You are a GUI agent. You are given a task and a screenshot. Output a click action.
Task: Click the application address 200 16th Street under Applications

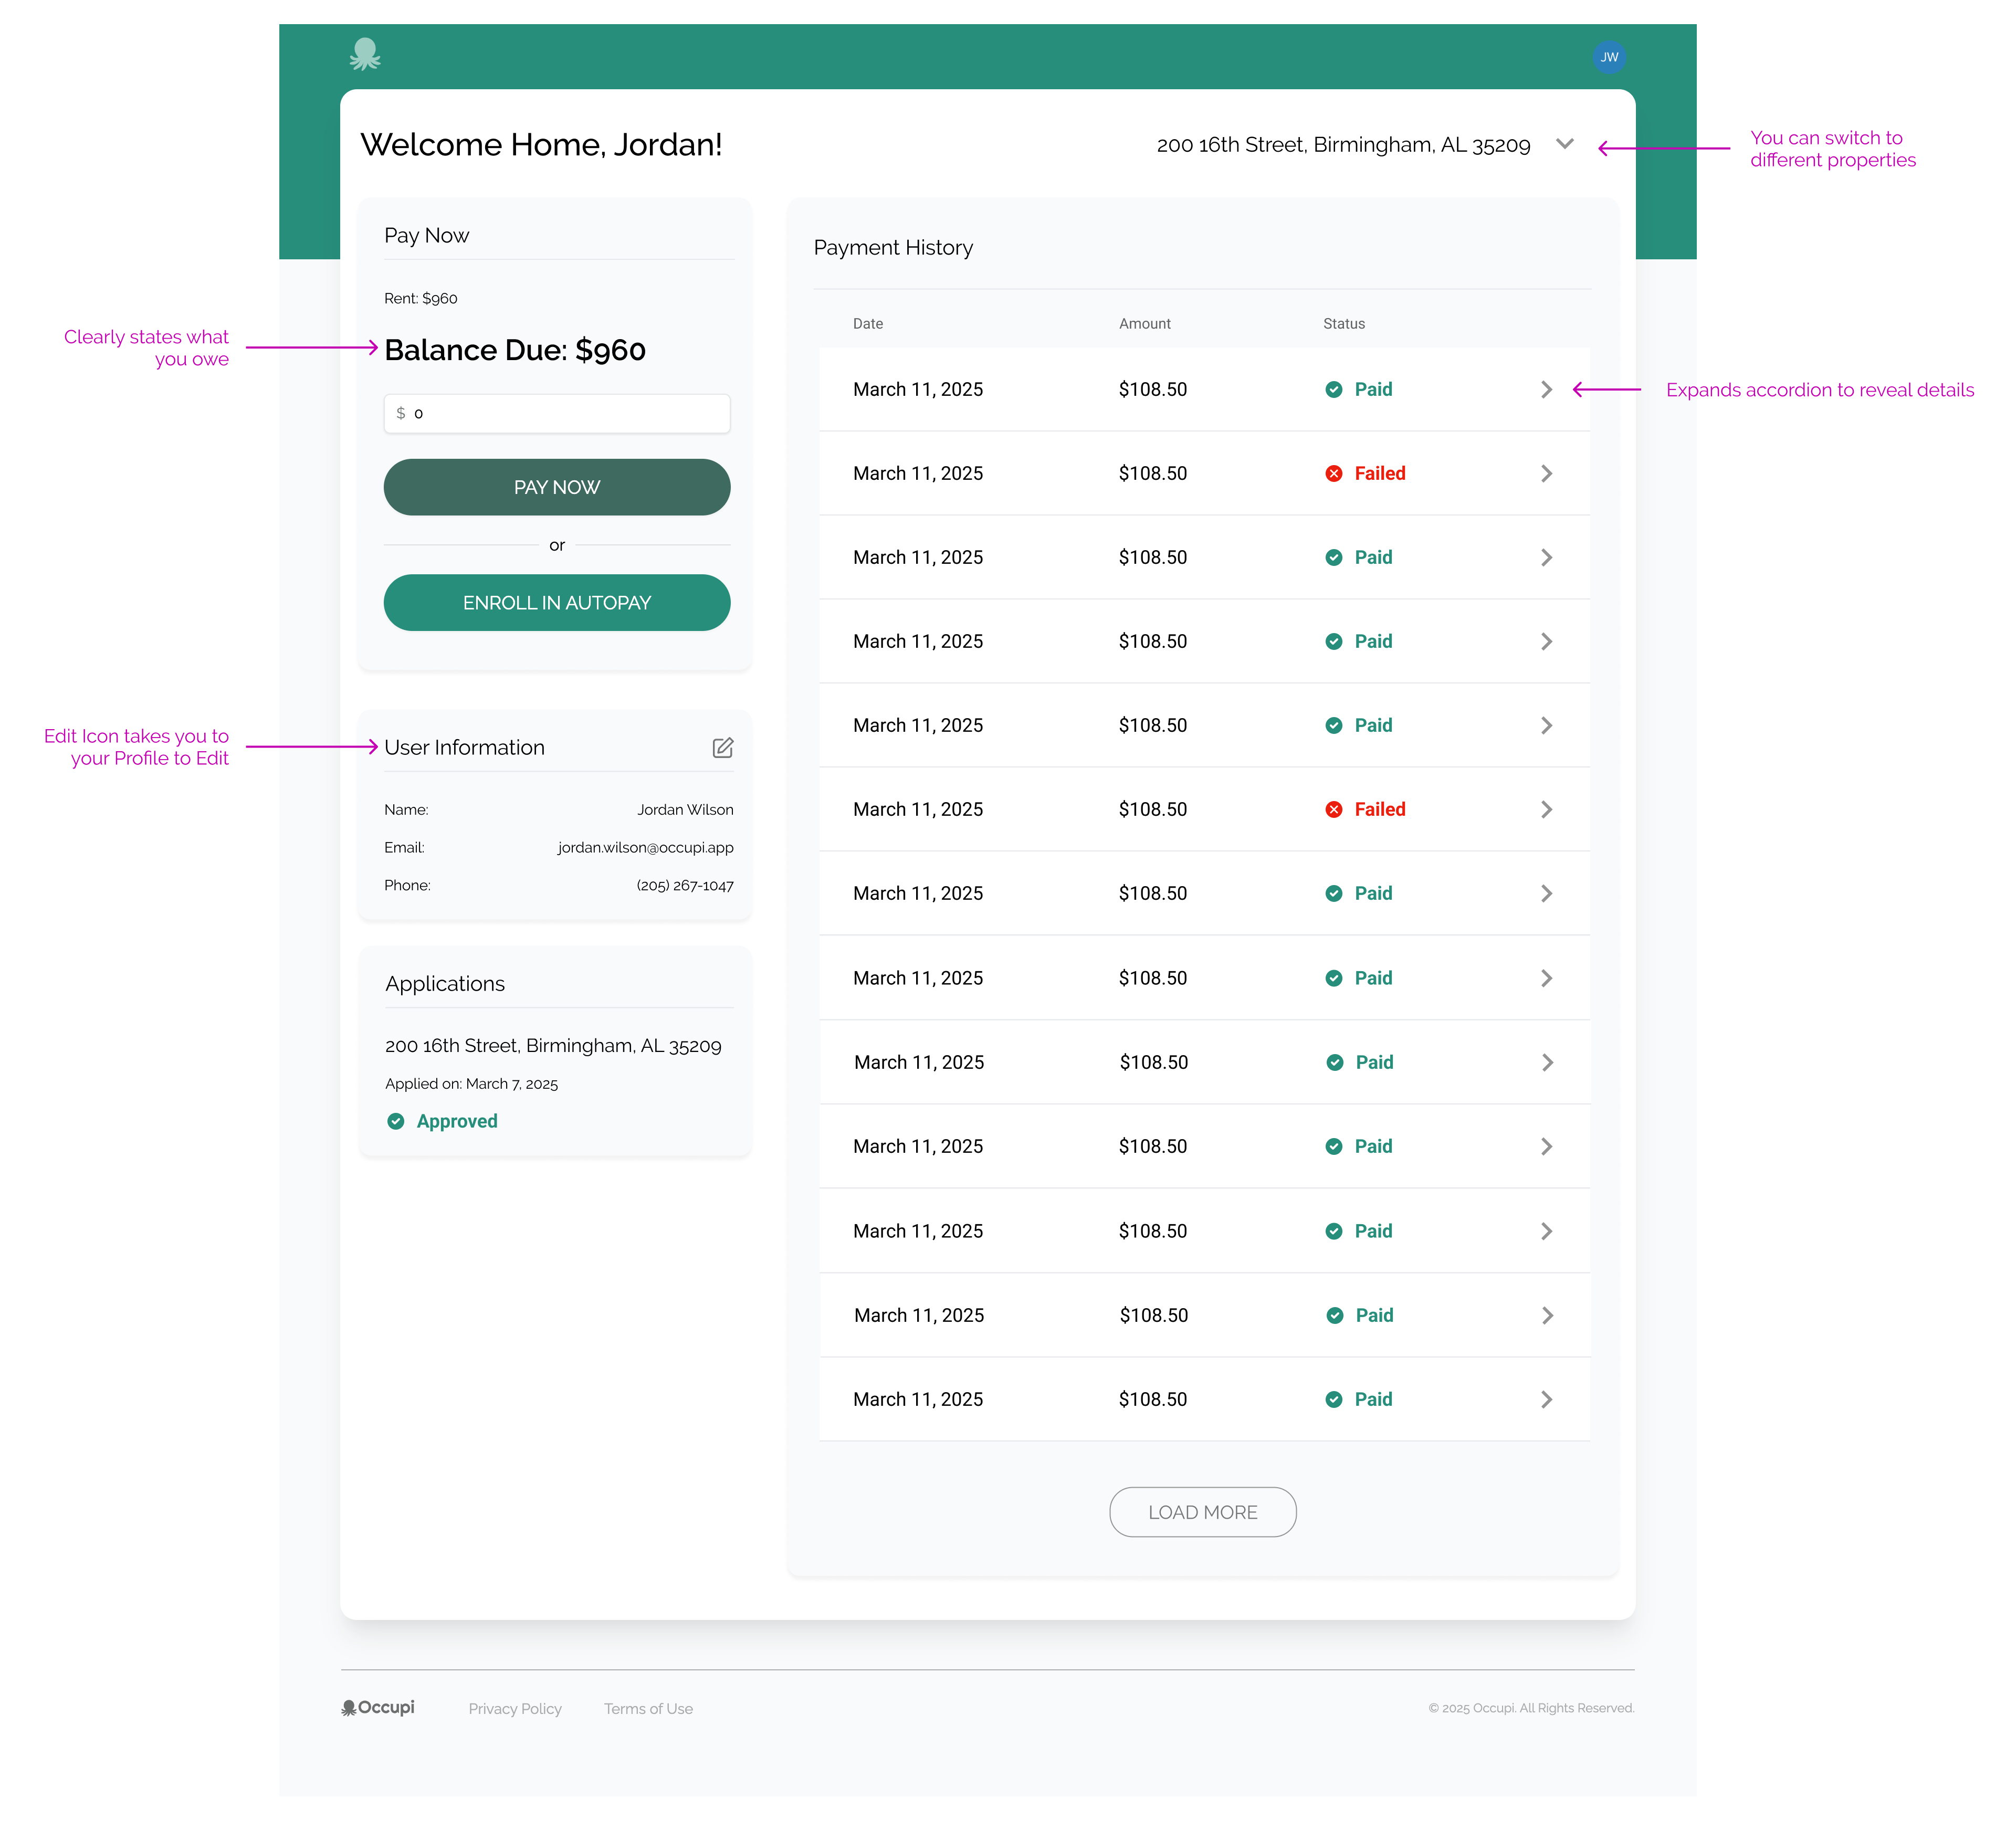tap(553, 1045)
